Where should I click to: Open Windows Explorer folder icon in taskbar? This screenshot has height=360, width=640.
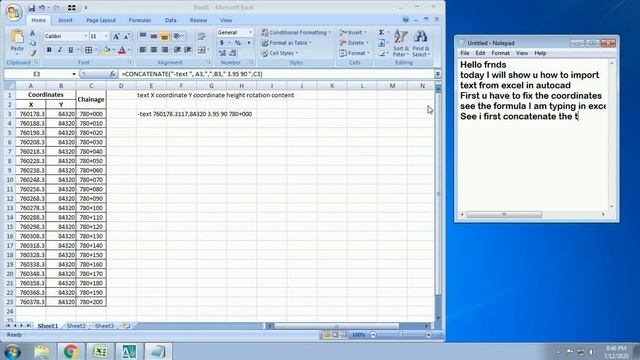[x=42, y=351]
